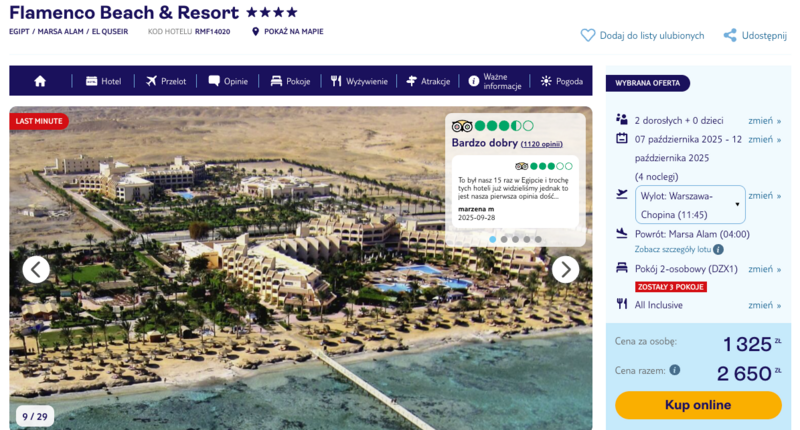Select the second review carousel dot

pos(504,239)
